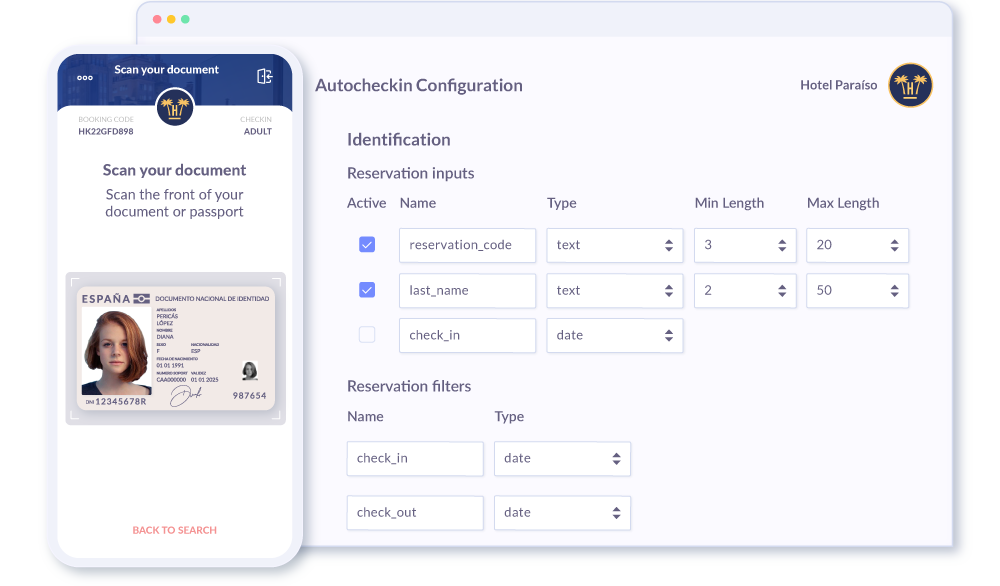Uncheck the last_name Active checkbox

point(367,290)
